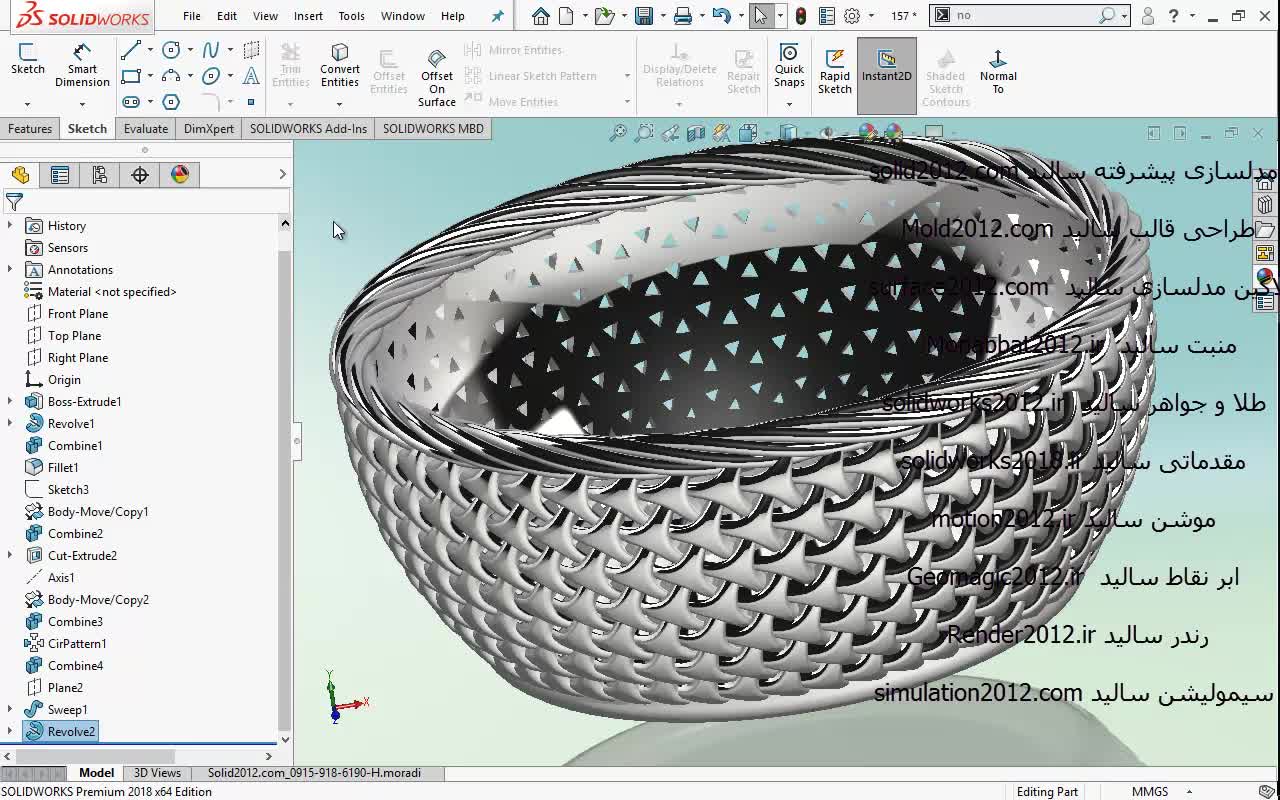Switch to the 3D Views bottom tab
The height and width of the screenshot is (800, 1280).
(158, 773)
